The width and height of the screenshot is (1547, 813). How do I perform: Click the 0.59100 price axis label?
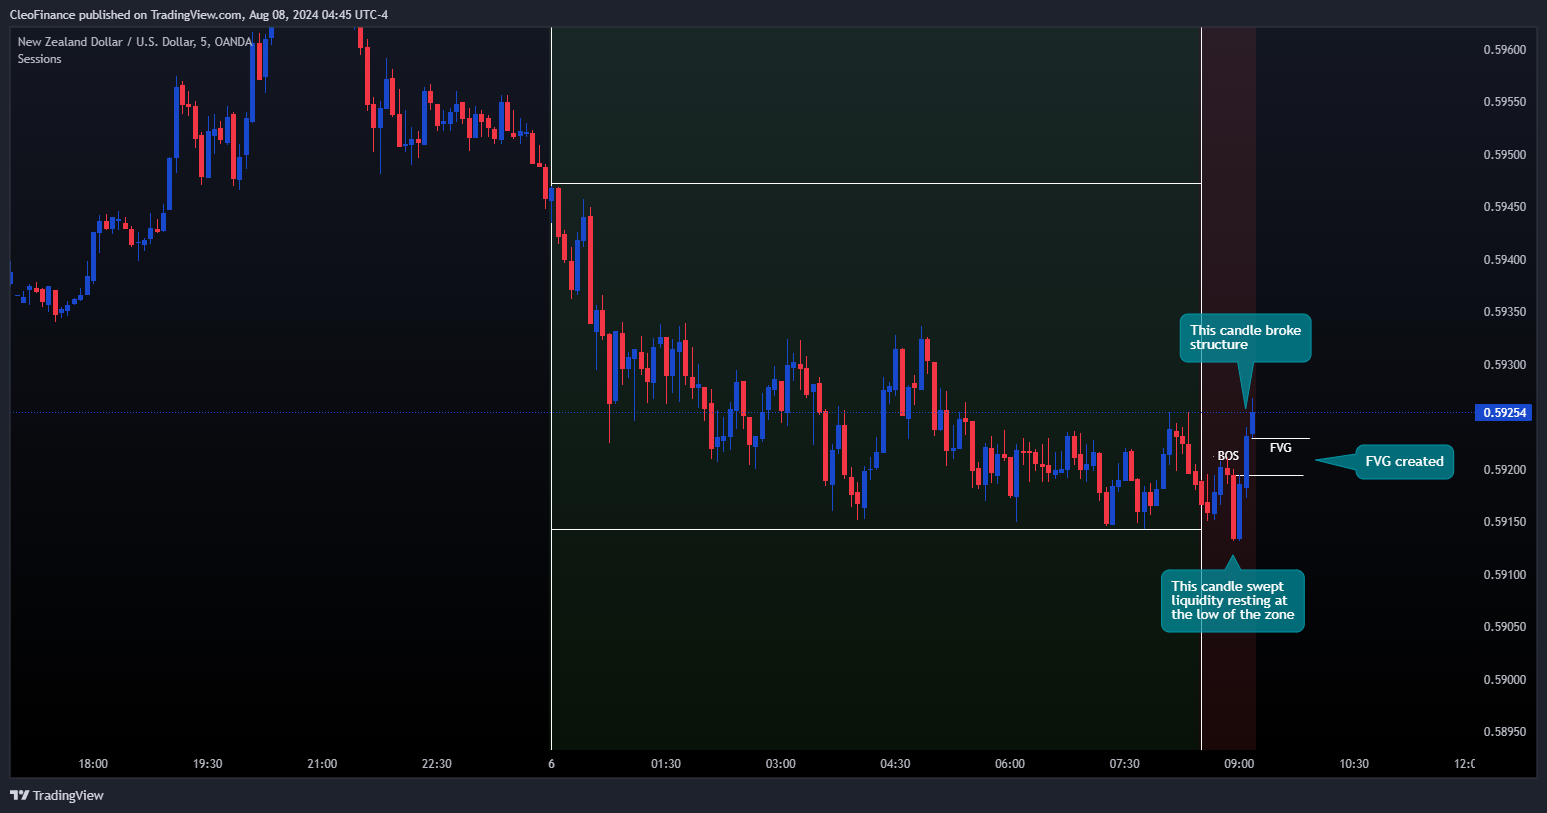tap(1504, 575)
